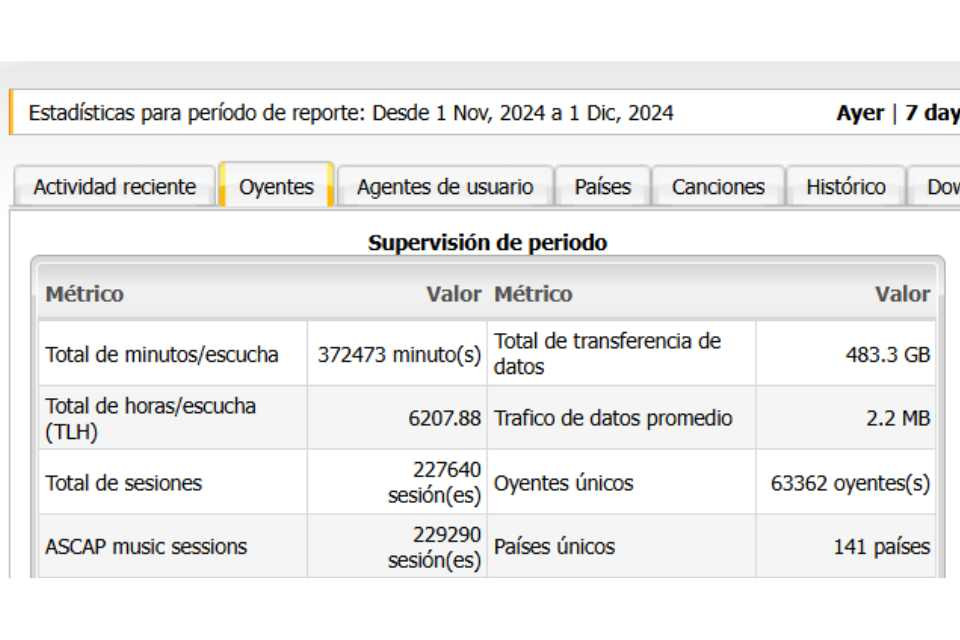The image size is (960, 640).
Task: Click the left Métrico column header
Action: pyautogui.click(x=84, y=294)
